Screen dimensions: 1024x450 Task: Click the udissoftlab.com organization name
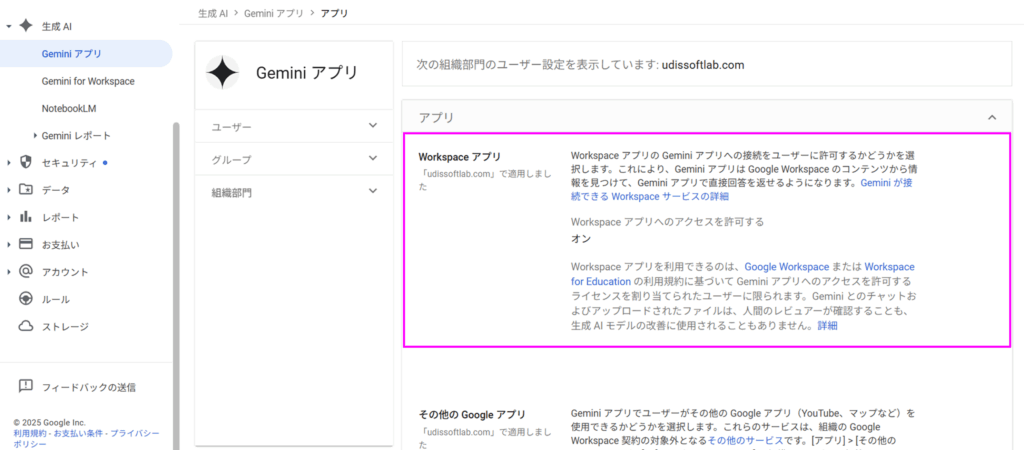(703, 65)
